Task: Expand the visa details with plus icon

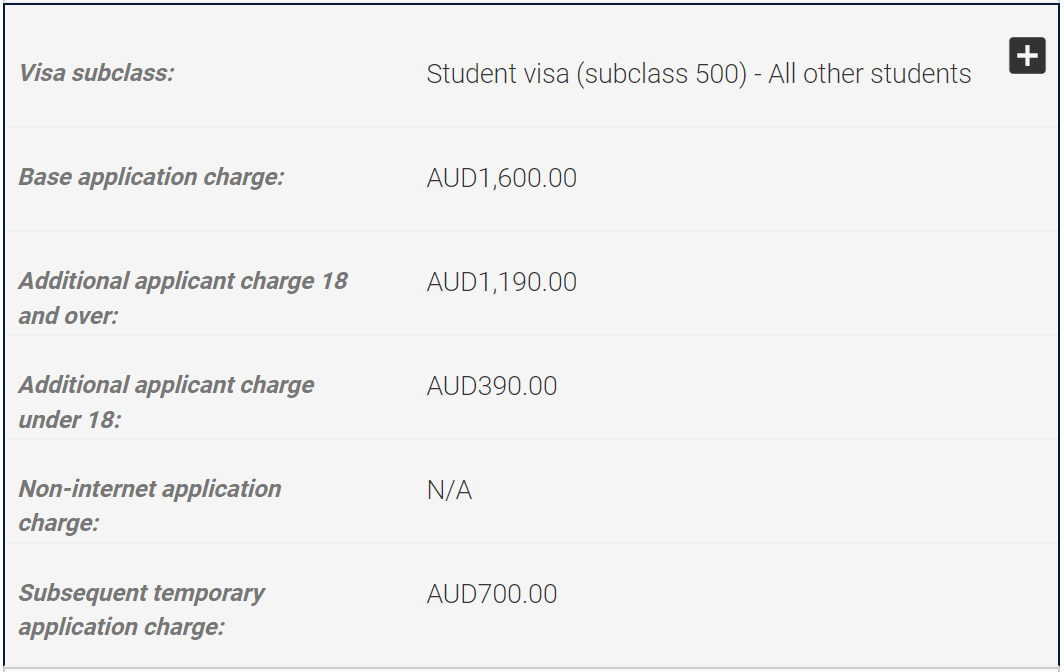Action: pyautogui.click(x=1027, y=55)
